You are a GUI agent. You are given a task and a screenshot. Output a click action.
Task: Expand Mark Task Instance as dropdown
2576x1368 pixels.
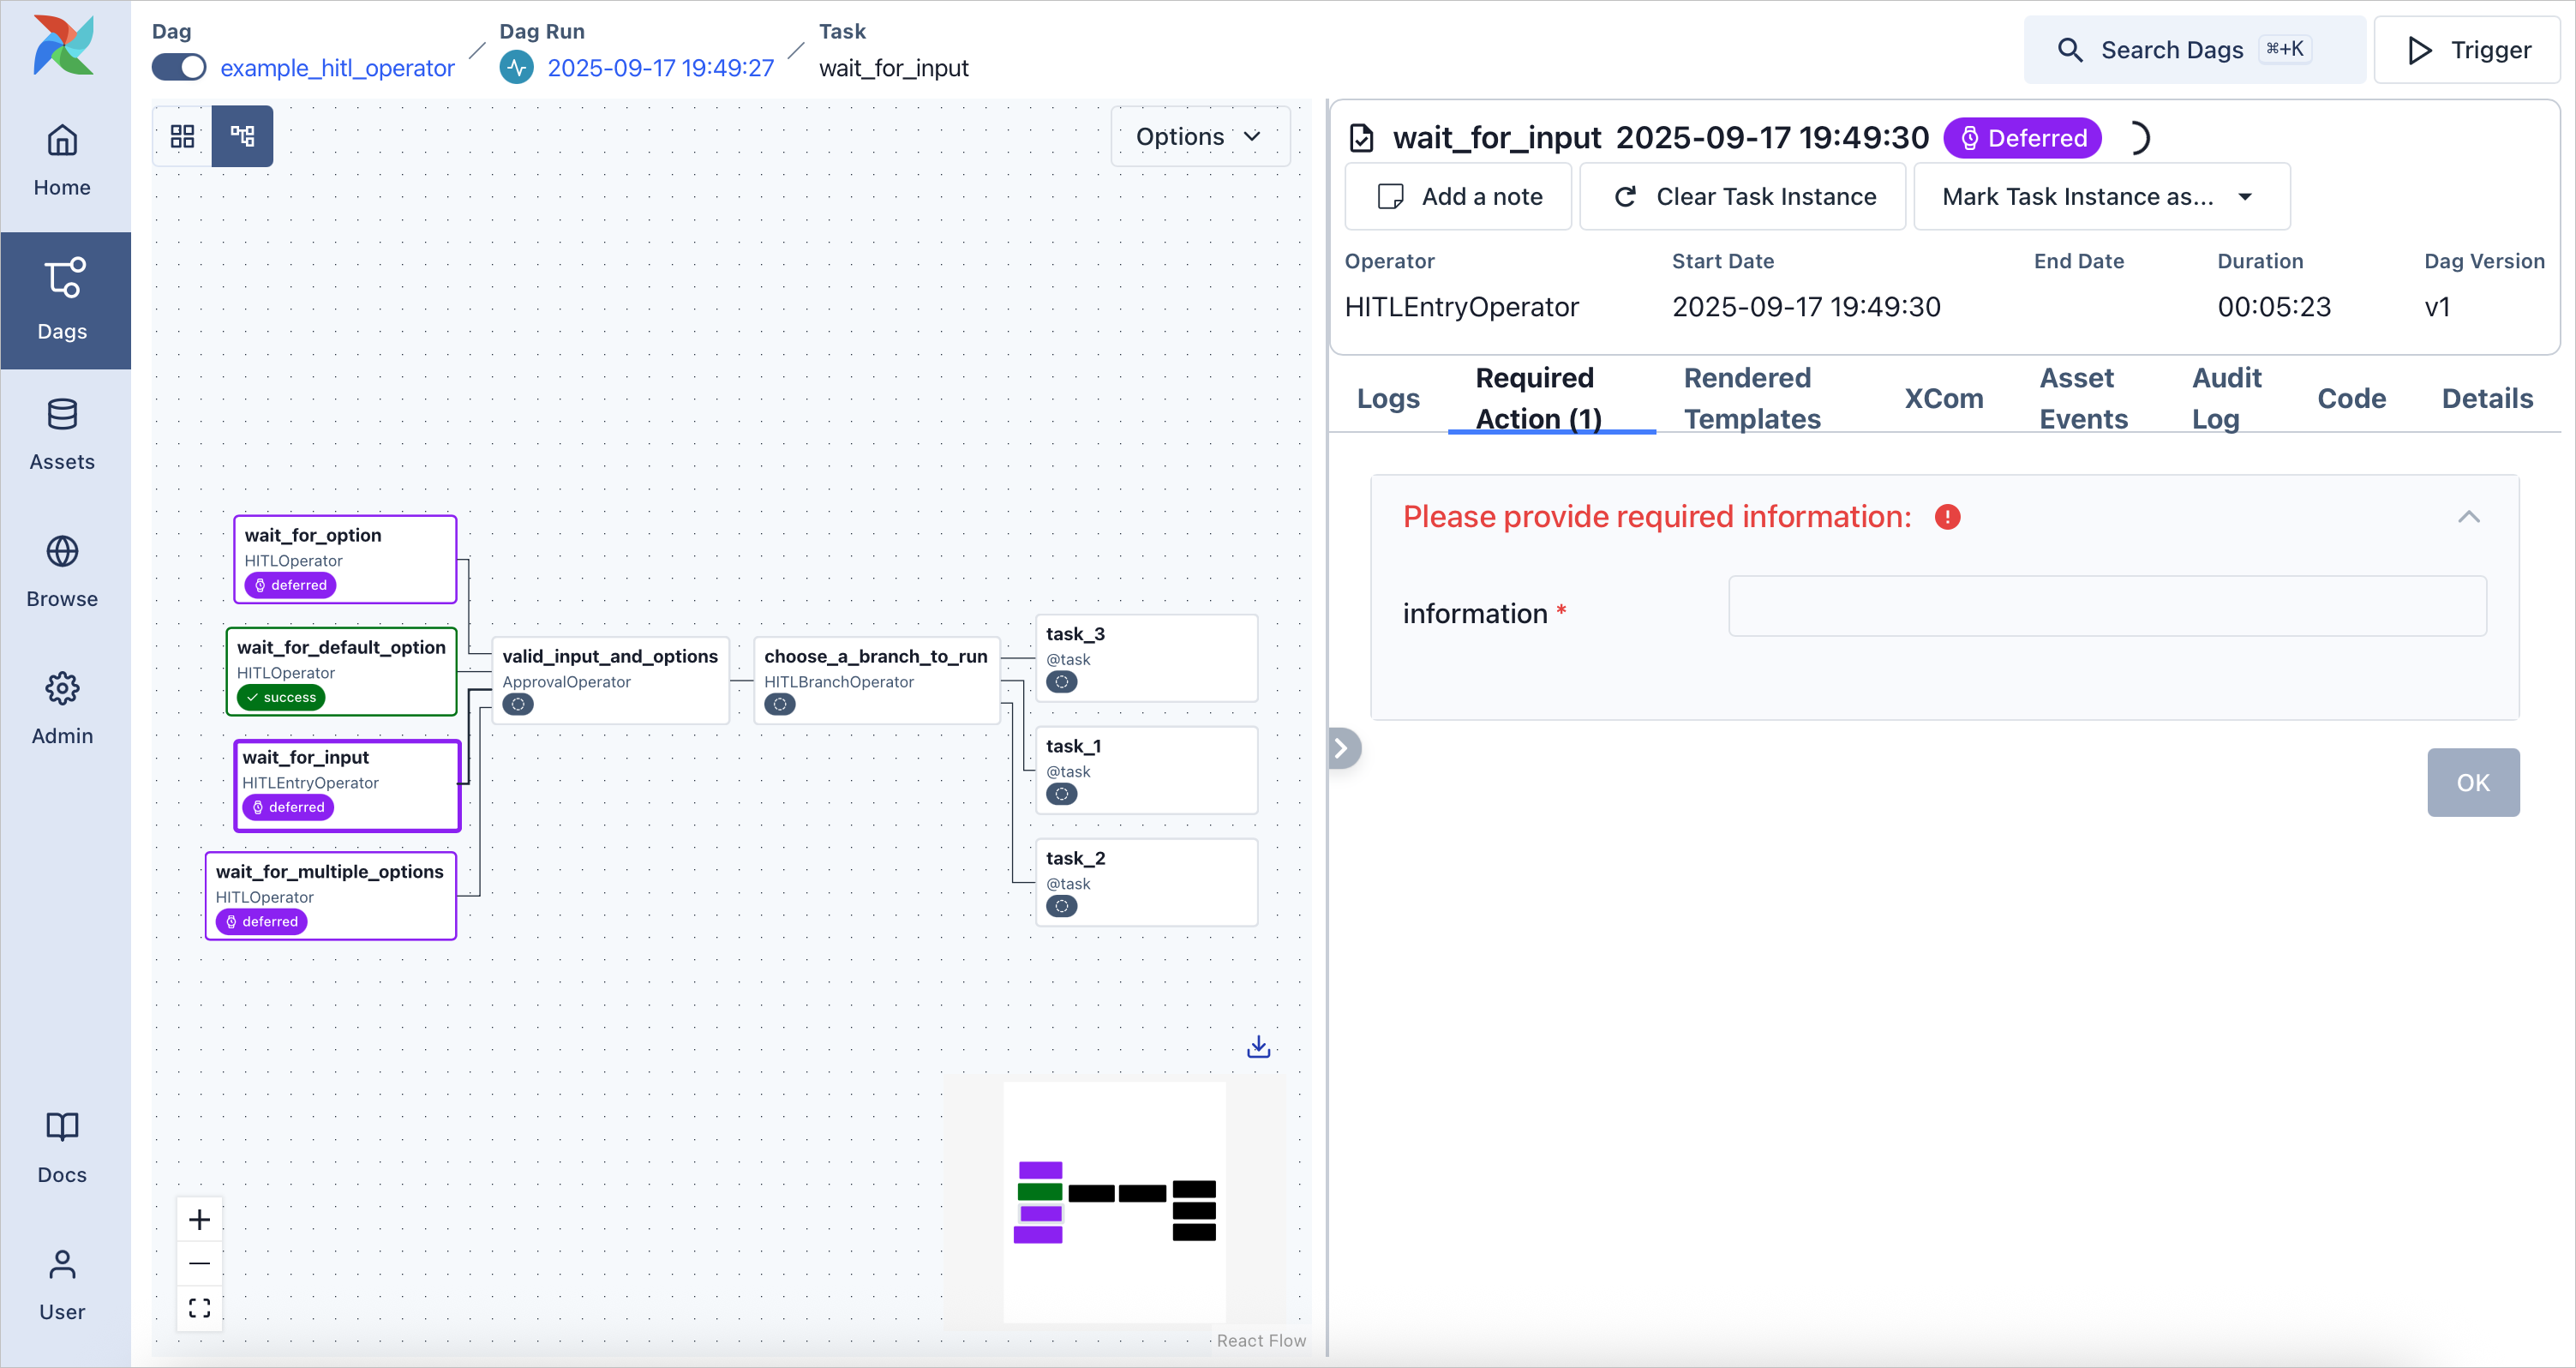click(x=2100, y=197)
